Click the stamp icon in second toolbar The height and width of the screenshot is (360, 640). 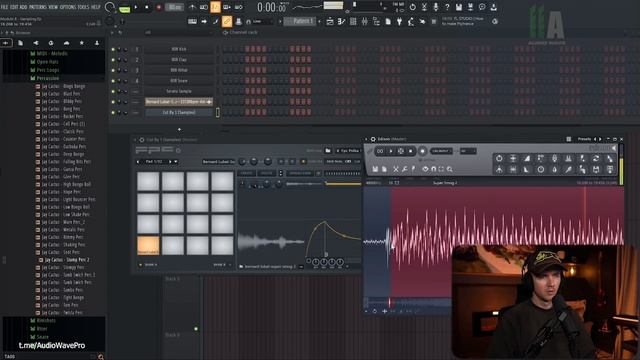coord(238,22)
